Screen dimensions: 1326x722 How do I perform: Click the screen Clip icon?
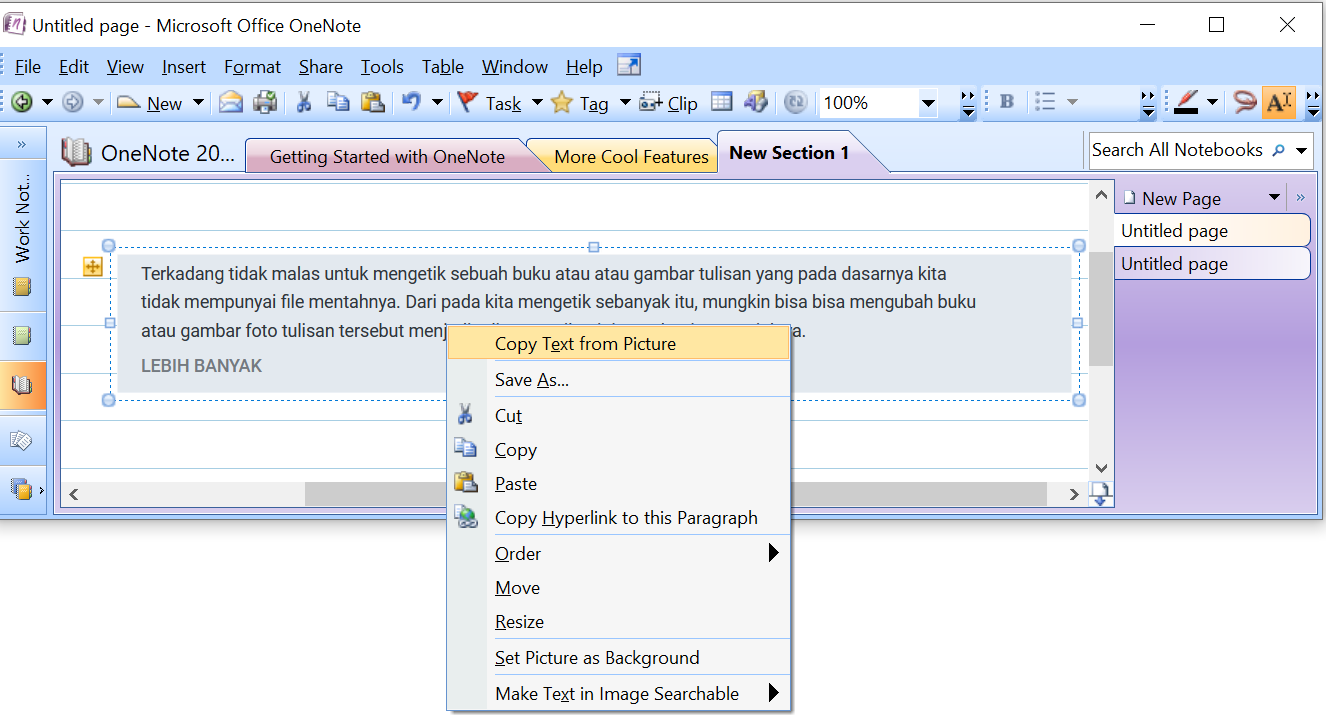click(x=651, y=103)
